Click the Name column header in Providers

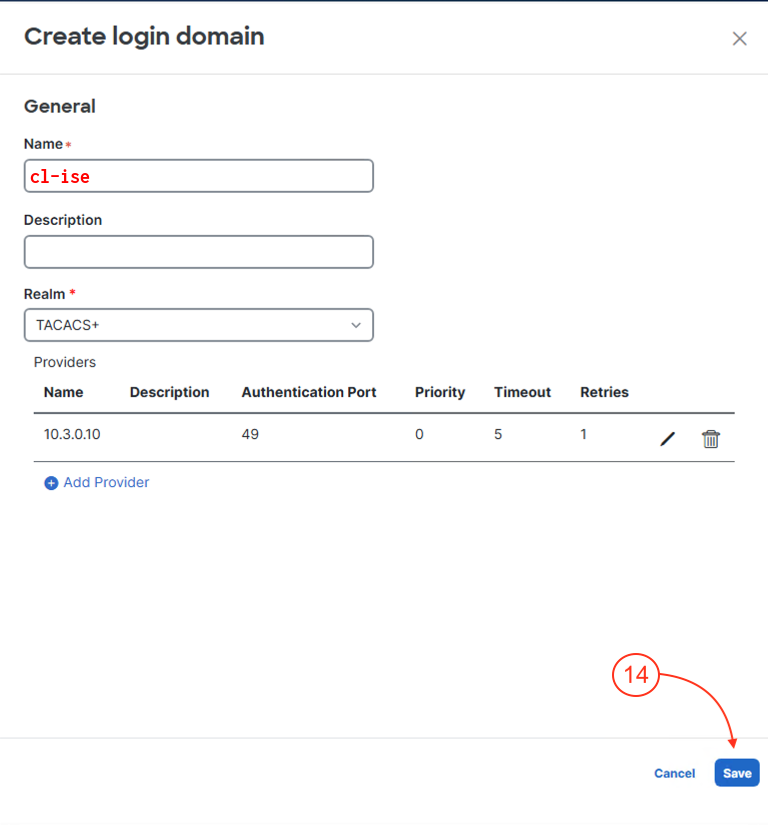coord(64,392)
